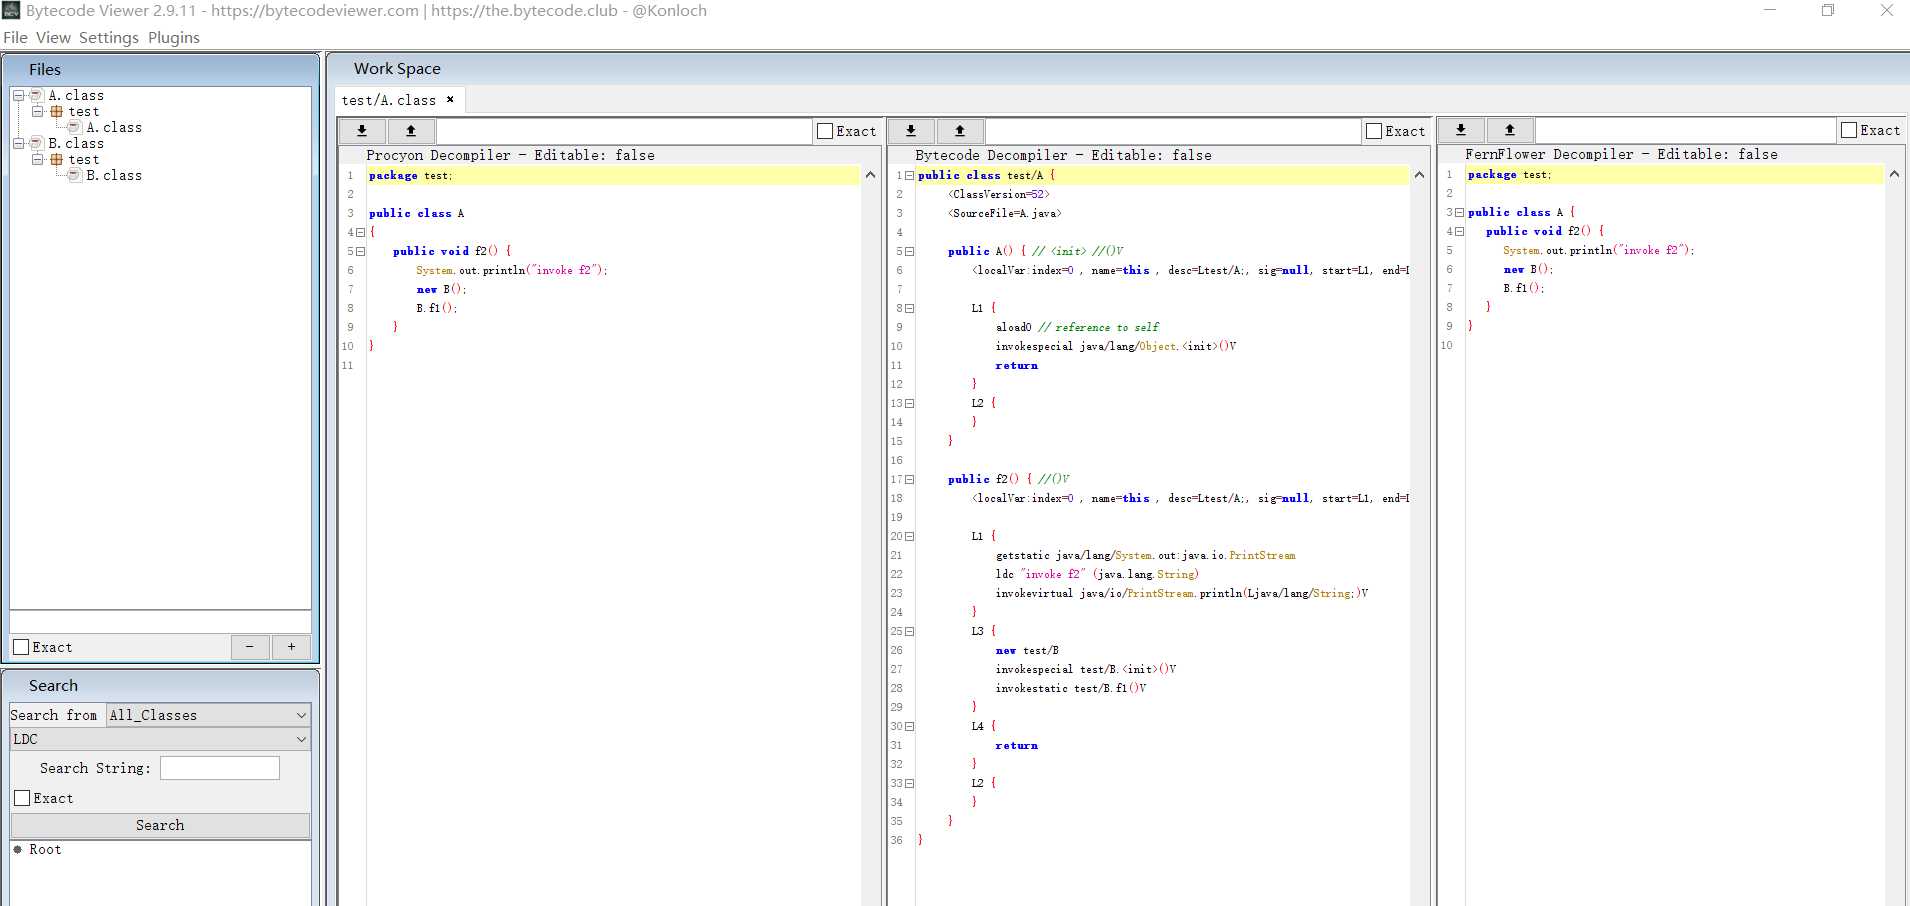Click search-up arrow in FernFlower Decompiler pane
Image resolution: width=1910 pixels, height=906 pixels.
point(1509,130)
